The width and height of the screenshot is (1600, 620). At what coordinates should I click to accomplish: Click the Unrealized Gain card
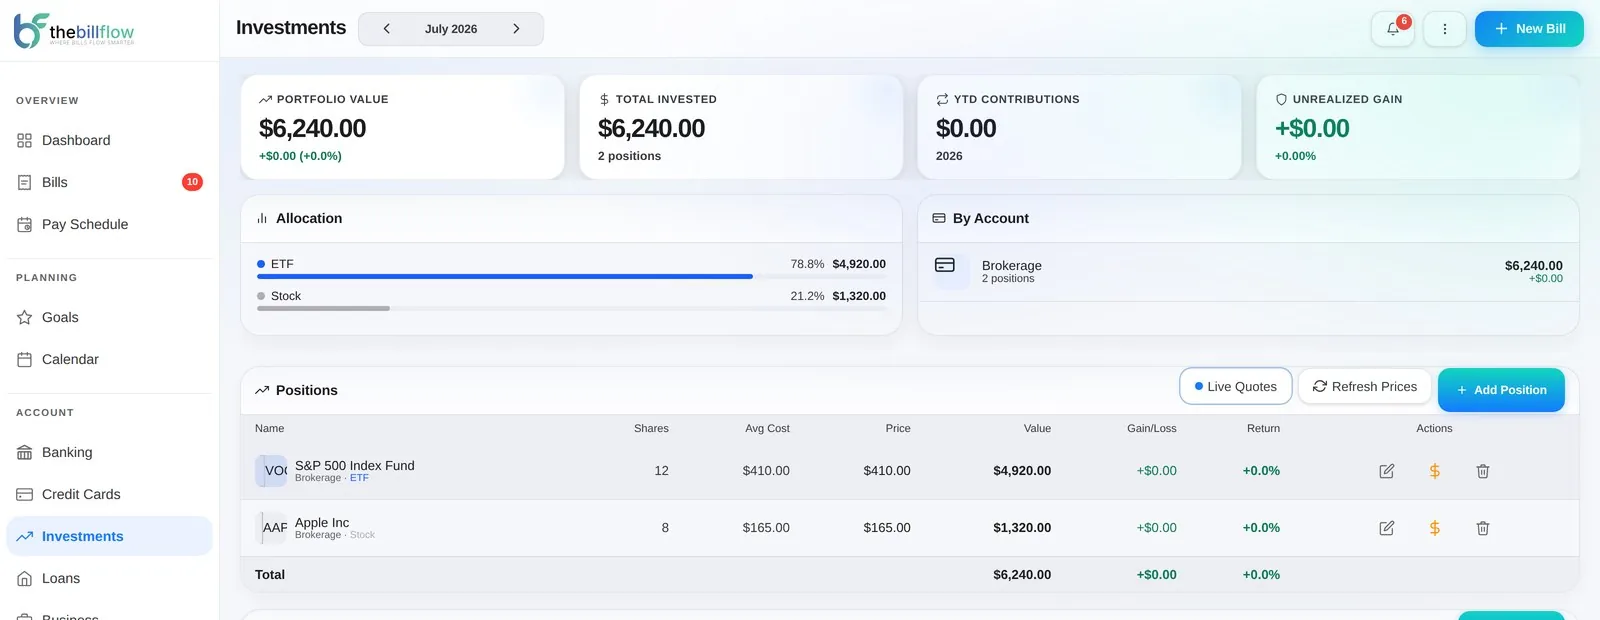(1418, 127)
